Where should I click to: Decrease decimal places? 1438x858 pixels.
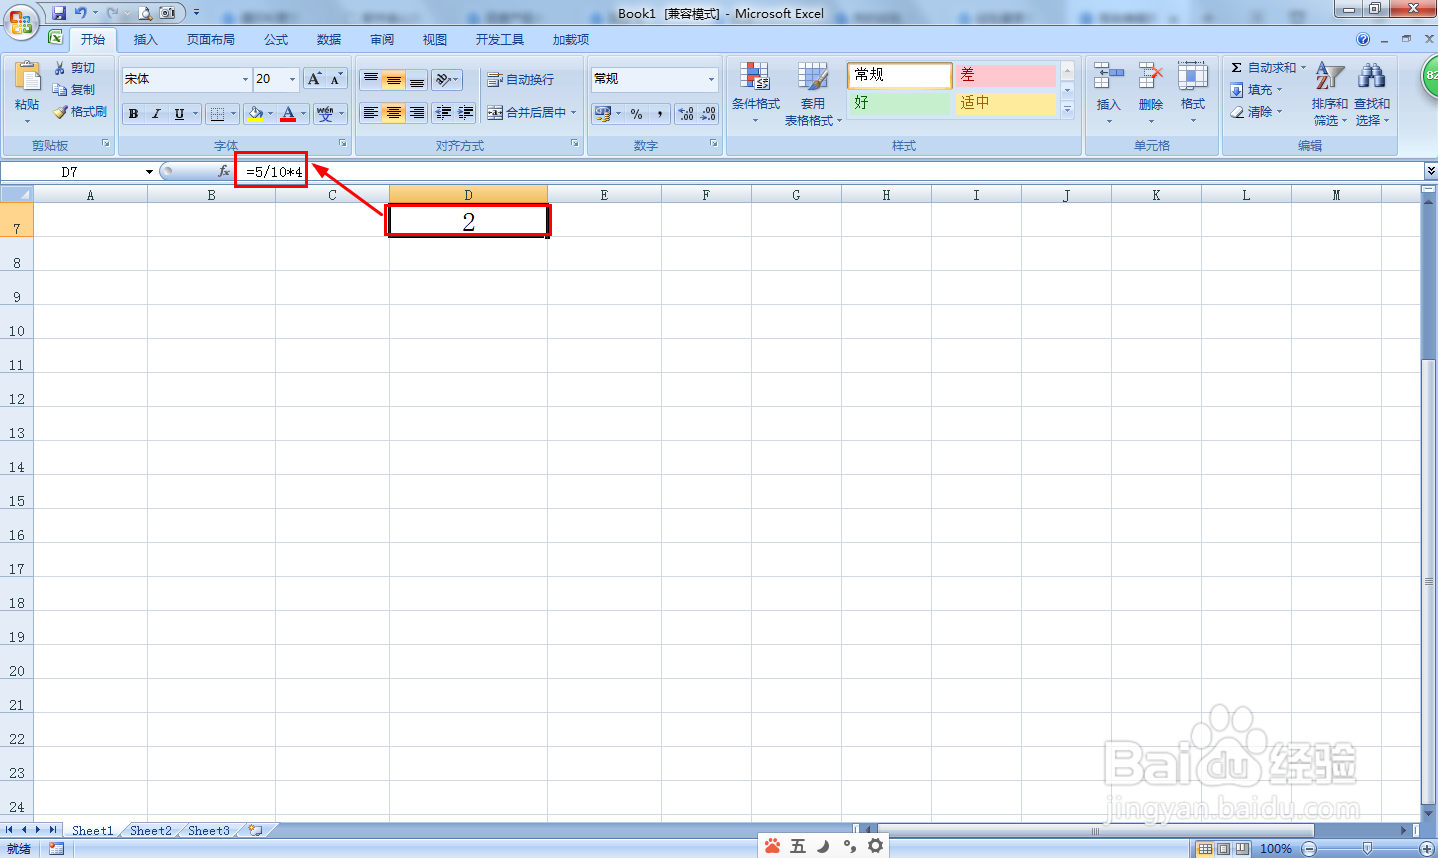pos(709,114)
